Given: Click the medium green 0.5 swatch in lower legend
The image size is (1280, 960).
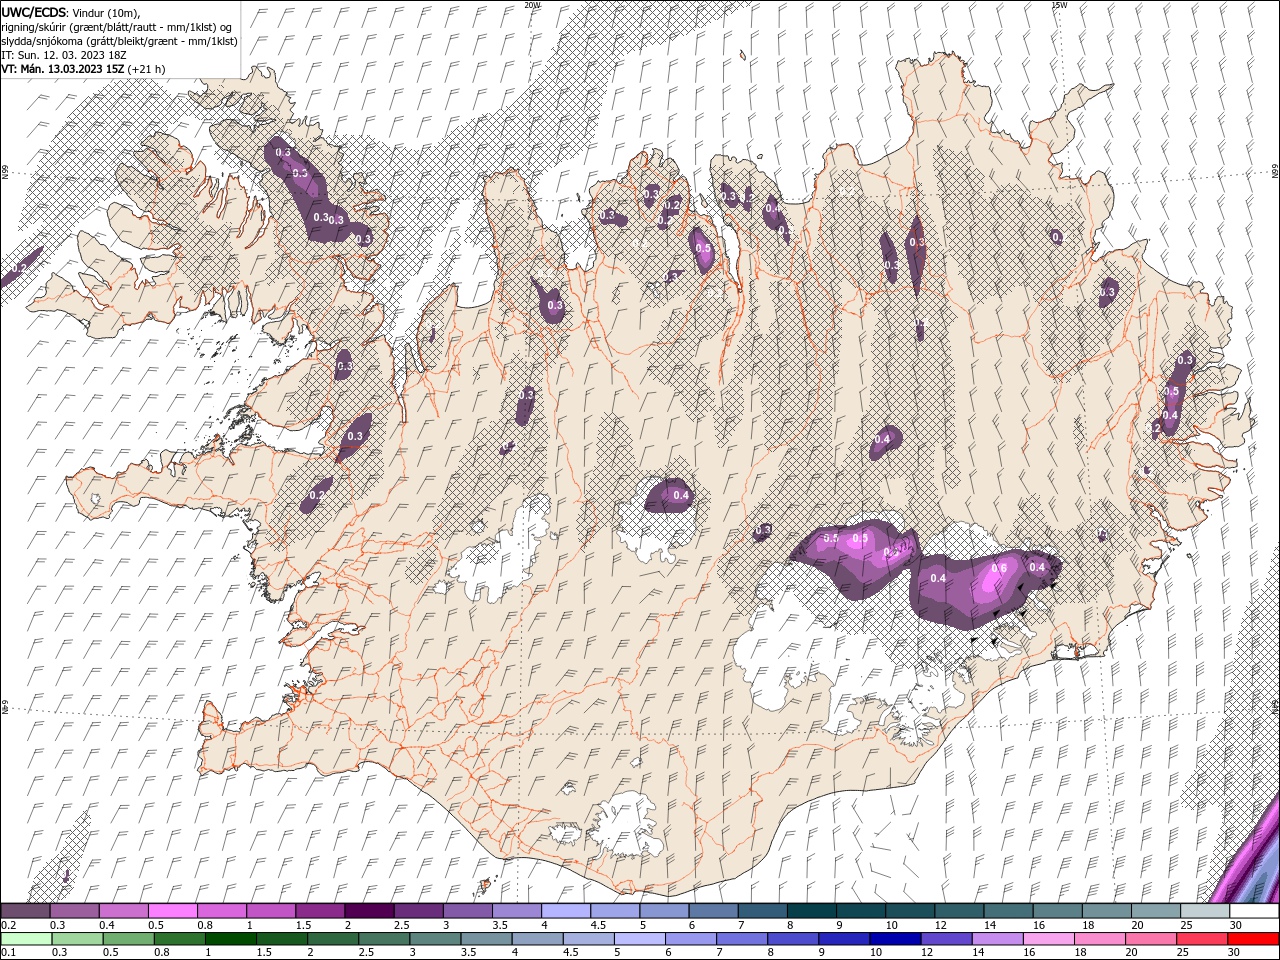Looking at the screenshot, I should coord(128,939).
